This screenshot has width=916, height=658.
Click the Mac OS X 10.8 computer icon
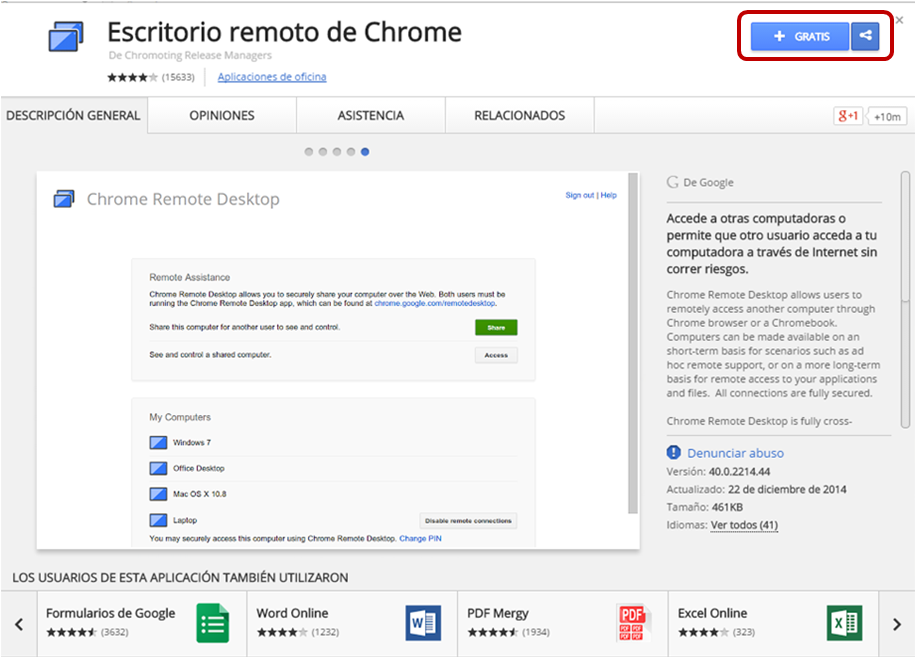[x=158, y=494]
